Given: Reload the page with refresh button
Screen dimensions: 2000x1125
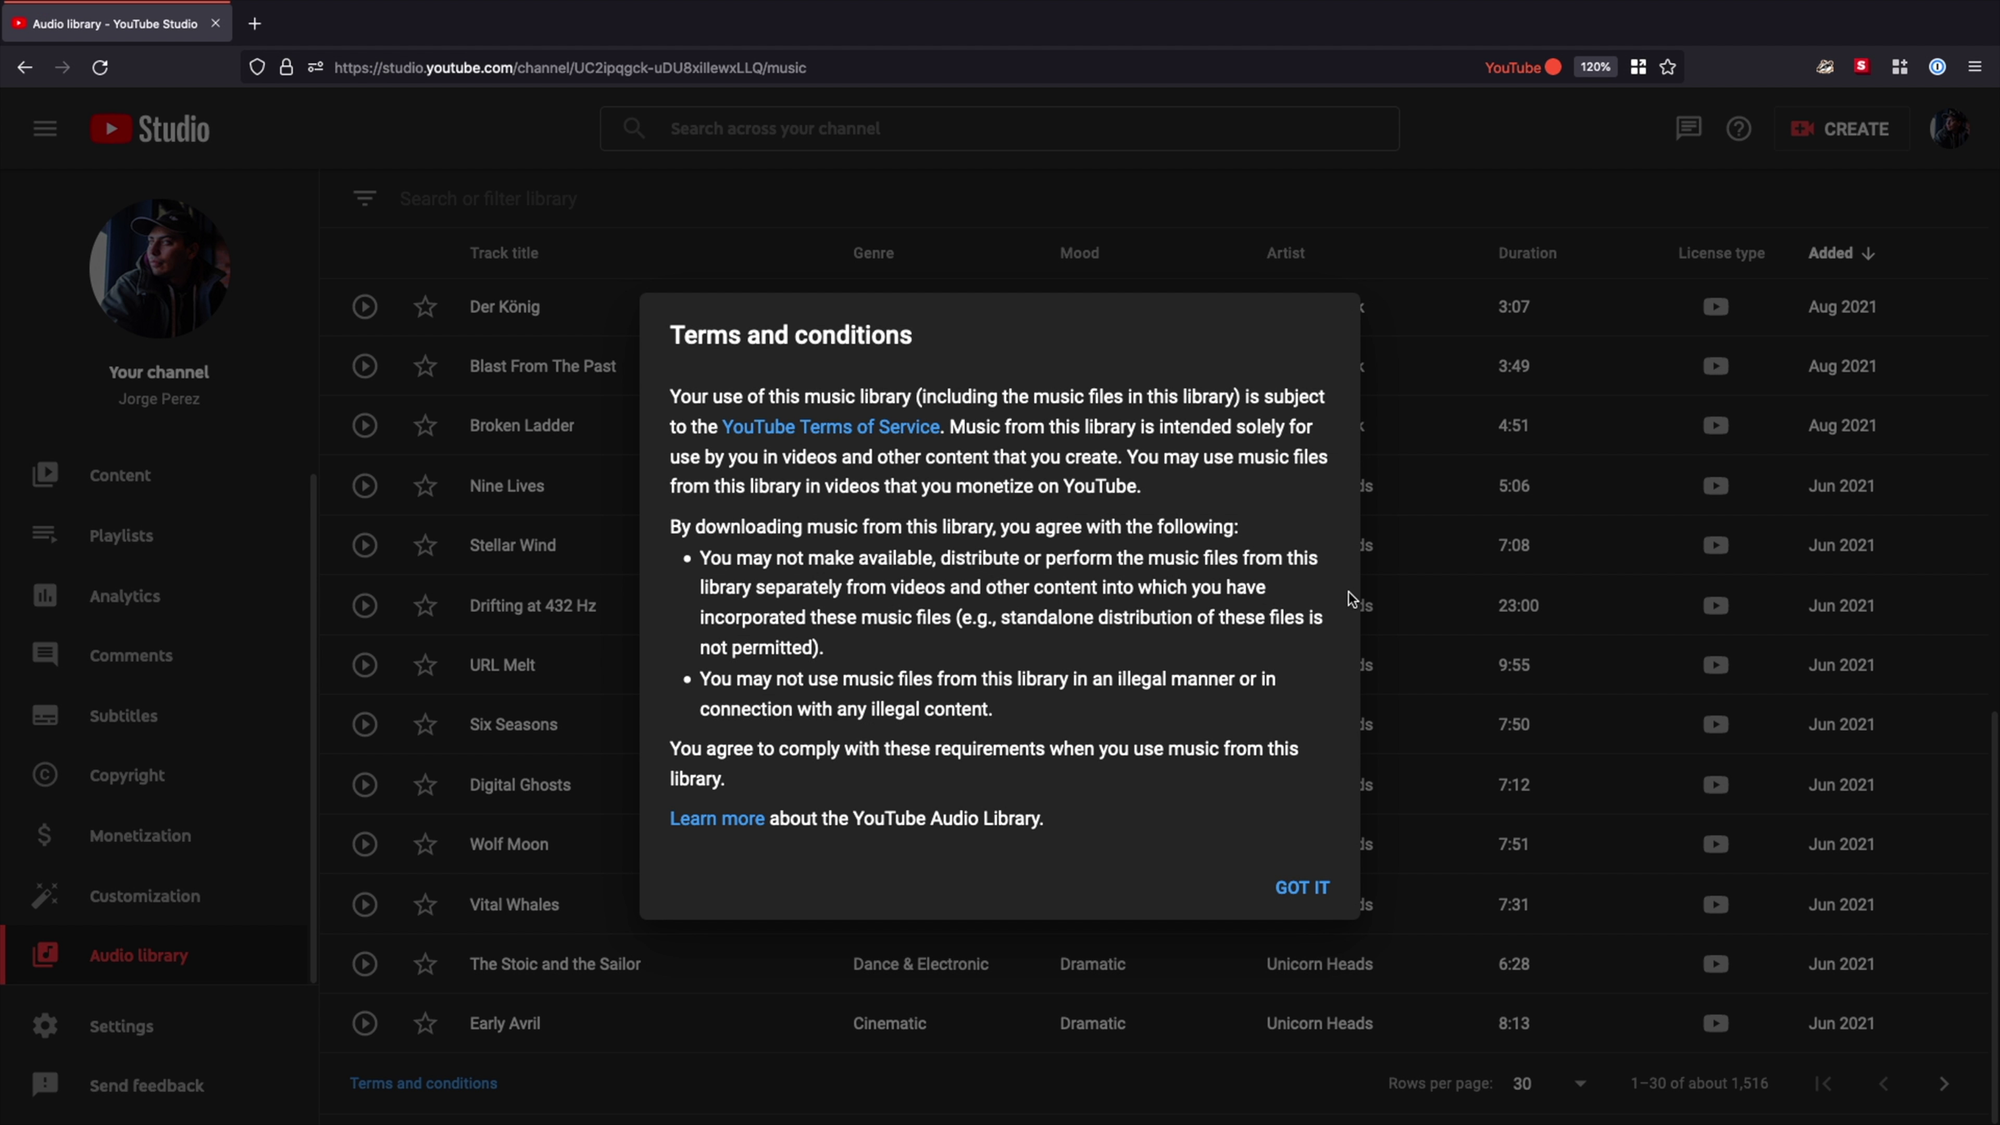Looking at the screenshot, I should coord(100,67).
